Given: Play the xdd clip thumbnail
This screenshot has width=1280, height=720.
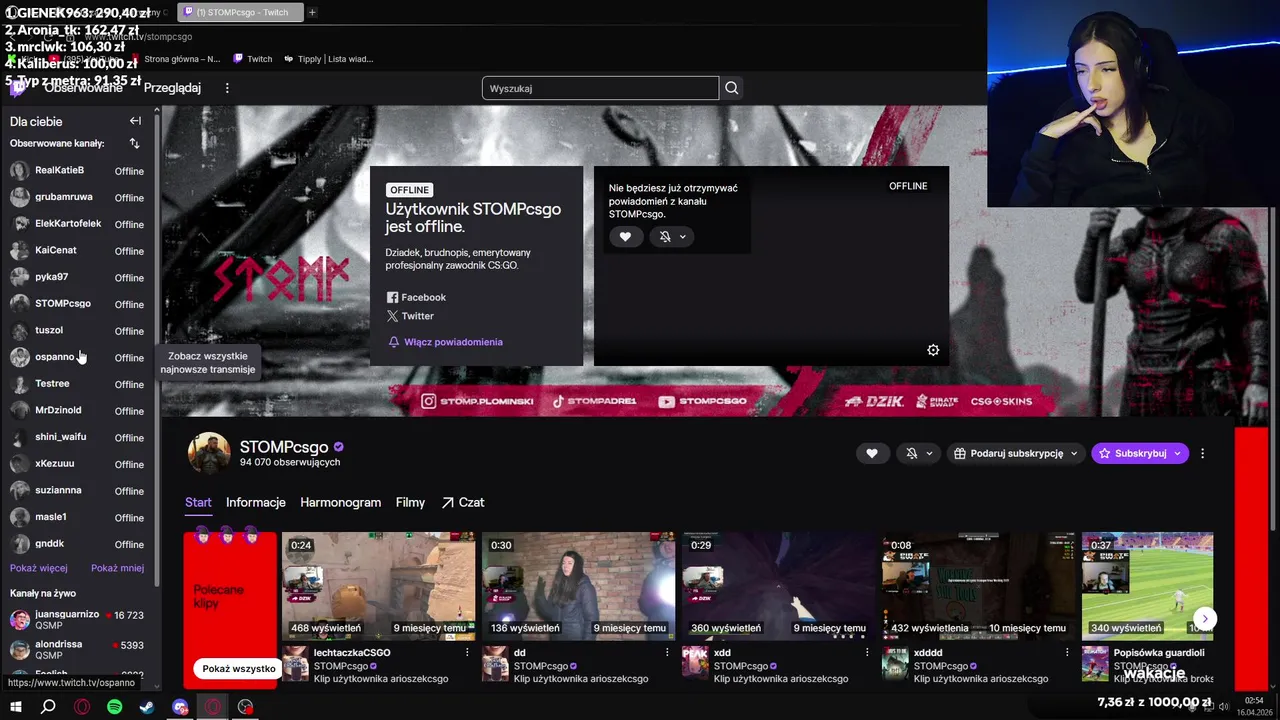Looking at the screenshot, I should tap(778, 586).
